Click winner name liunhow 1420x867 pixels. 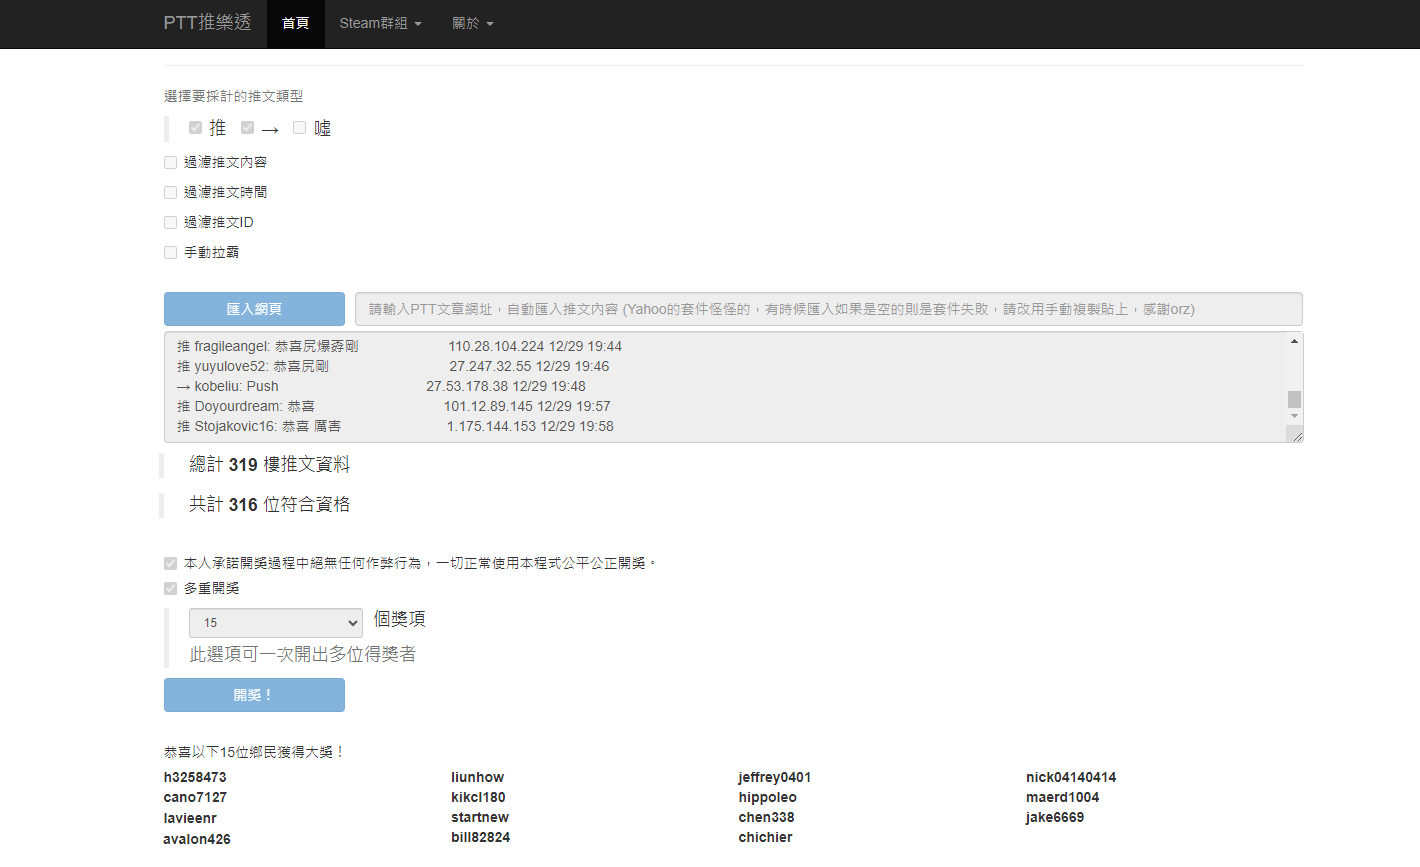click(x=477, y=777)
